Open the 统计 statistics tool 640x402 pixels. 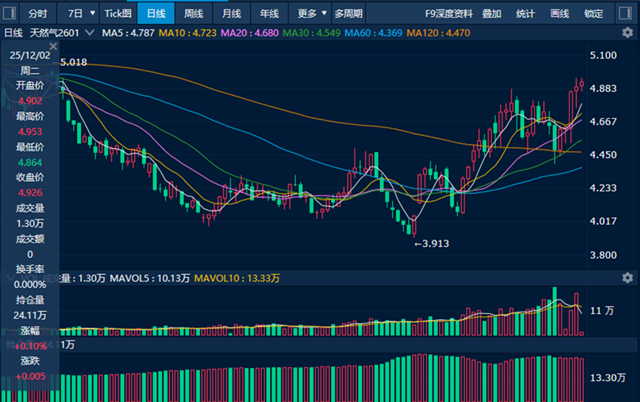[x=525, y=14]
